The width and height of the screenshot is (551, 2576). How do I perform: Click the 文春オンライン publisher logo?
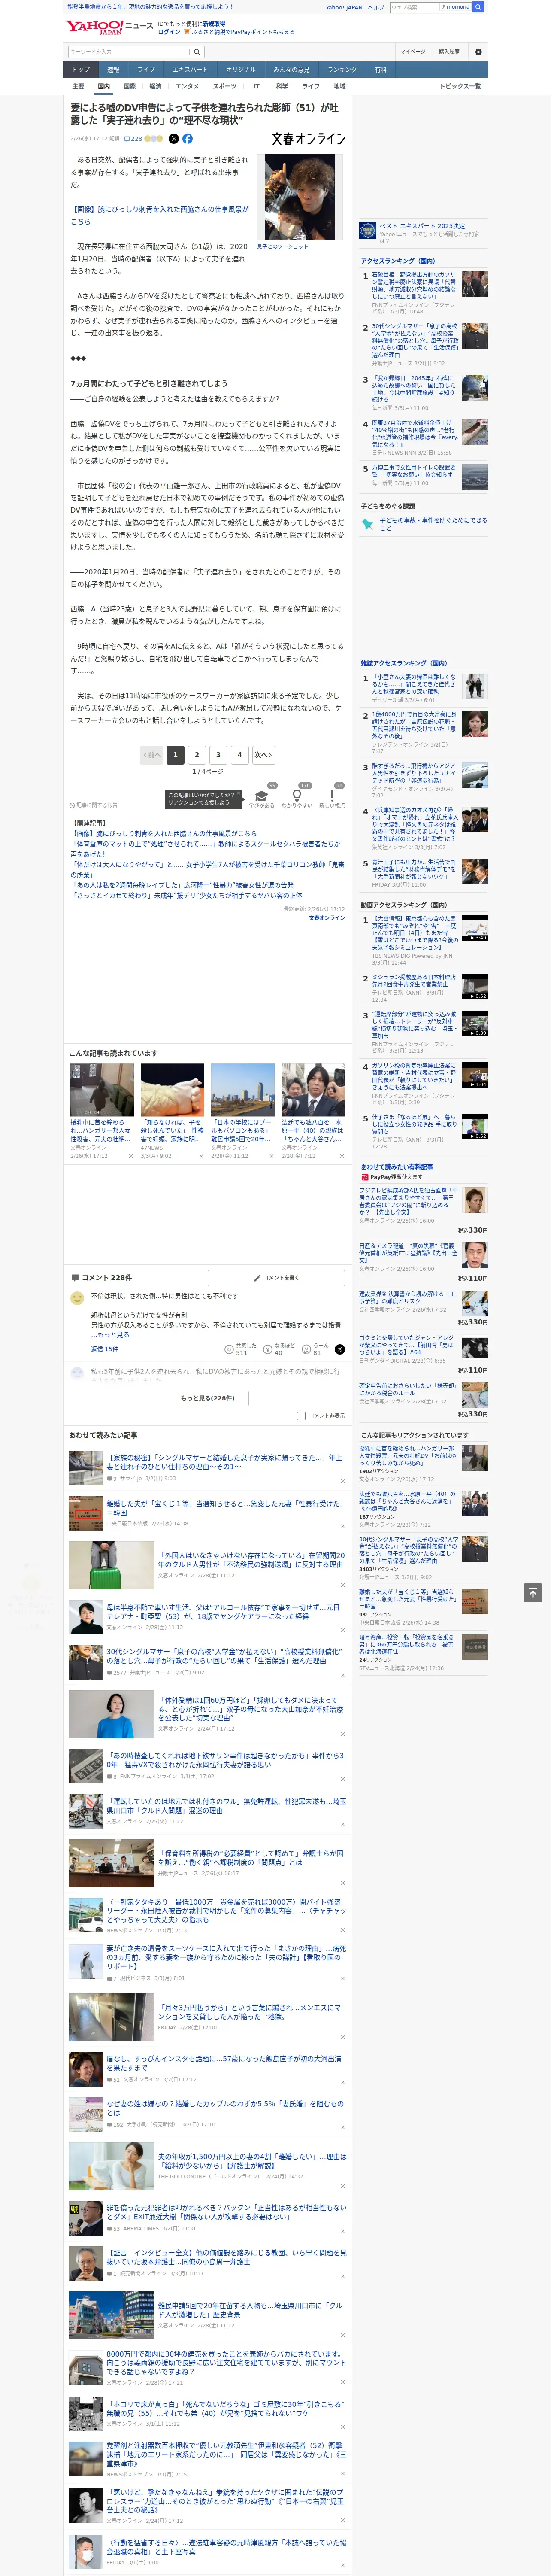click(309, 139)
